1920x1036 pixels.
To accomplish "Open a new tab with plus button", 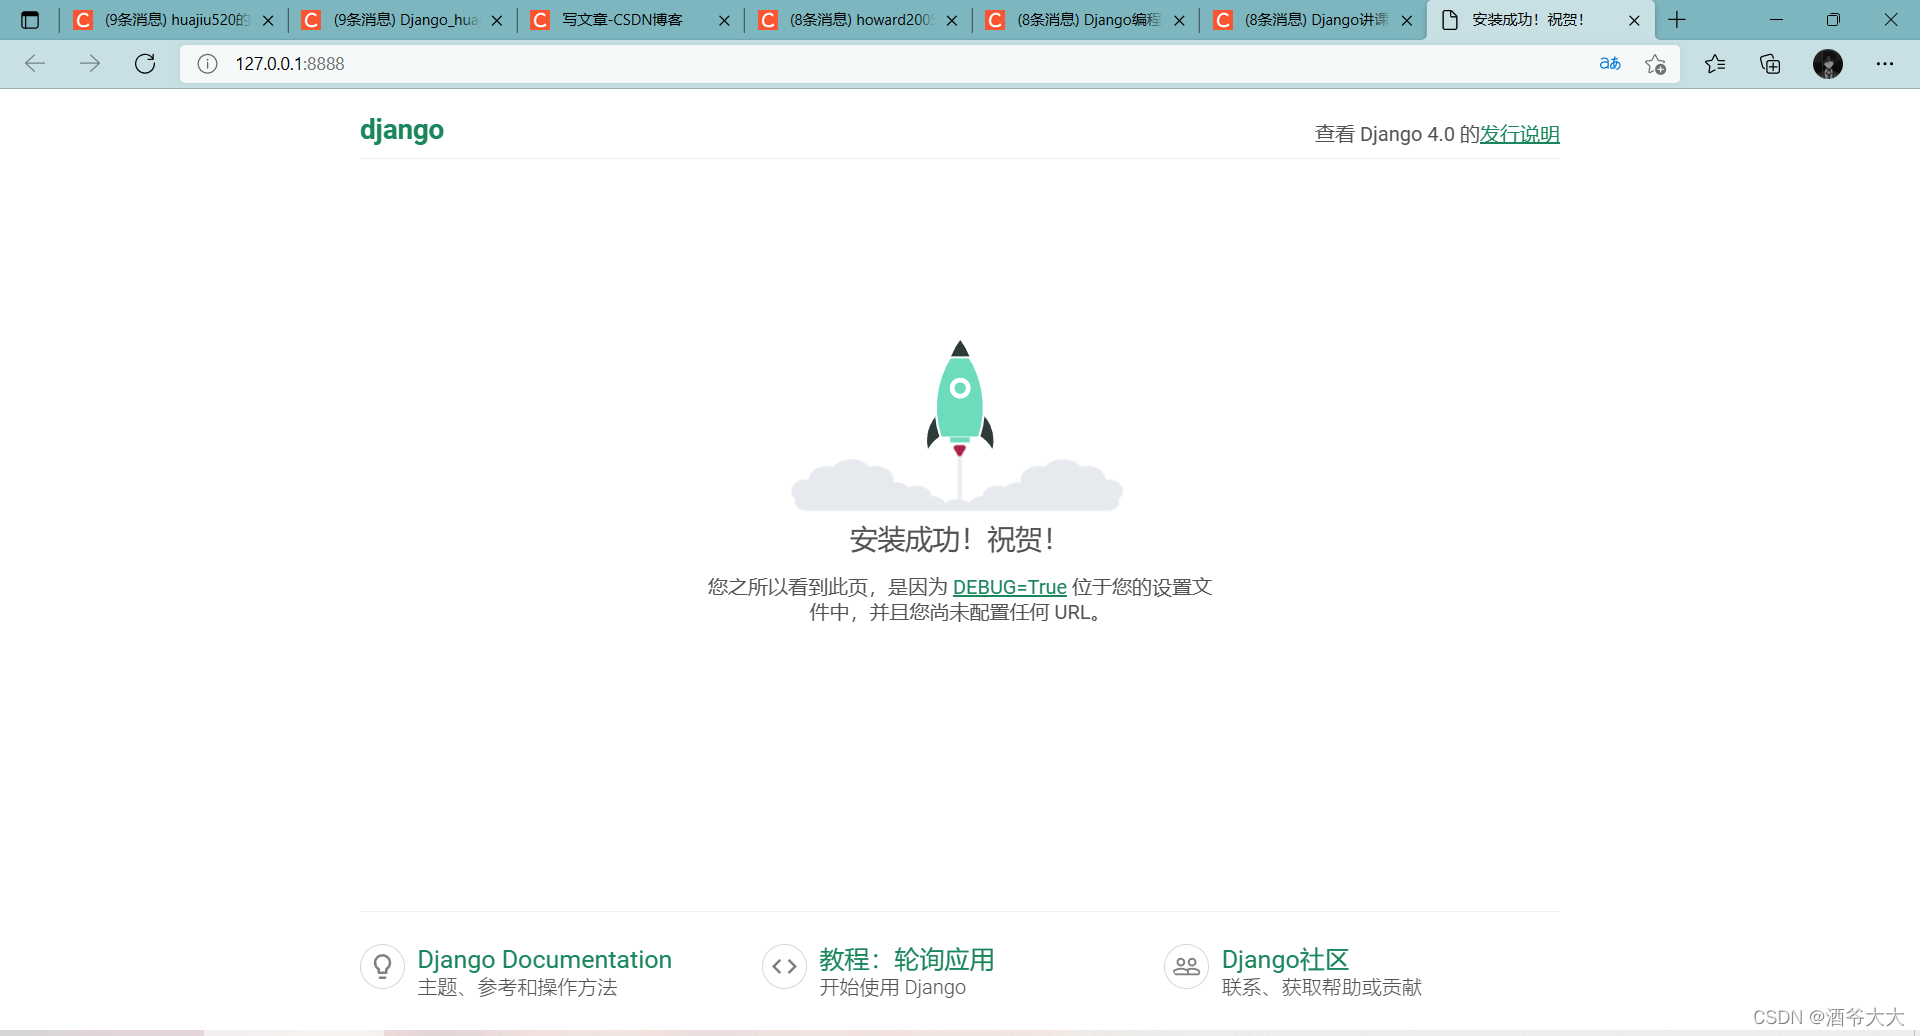I will [1677, 20].
